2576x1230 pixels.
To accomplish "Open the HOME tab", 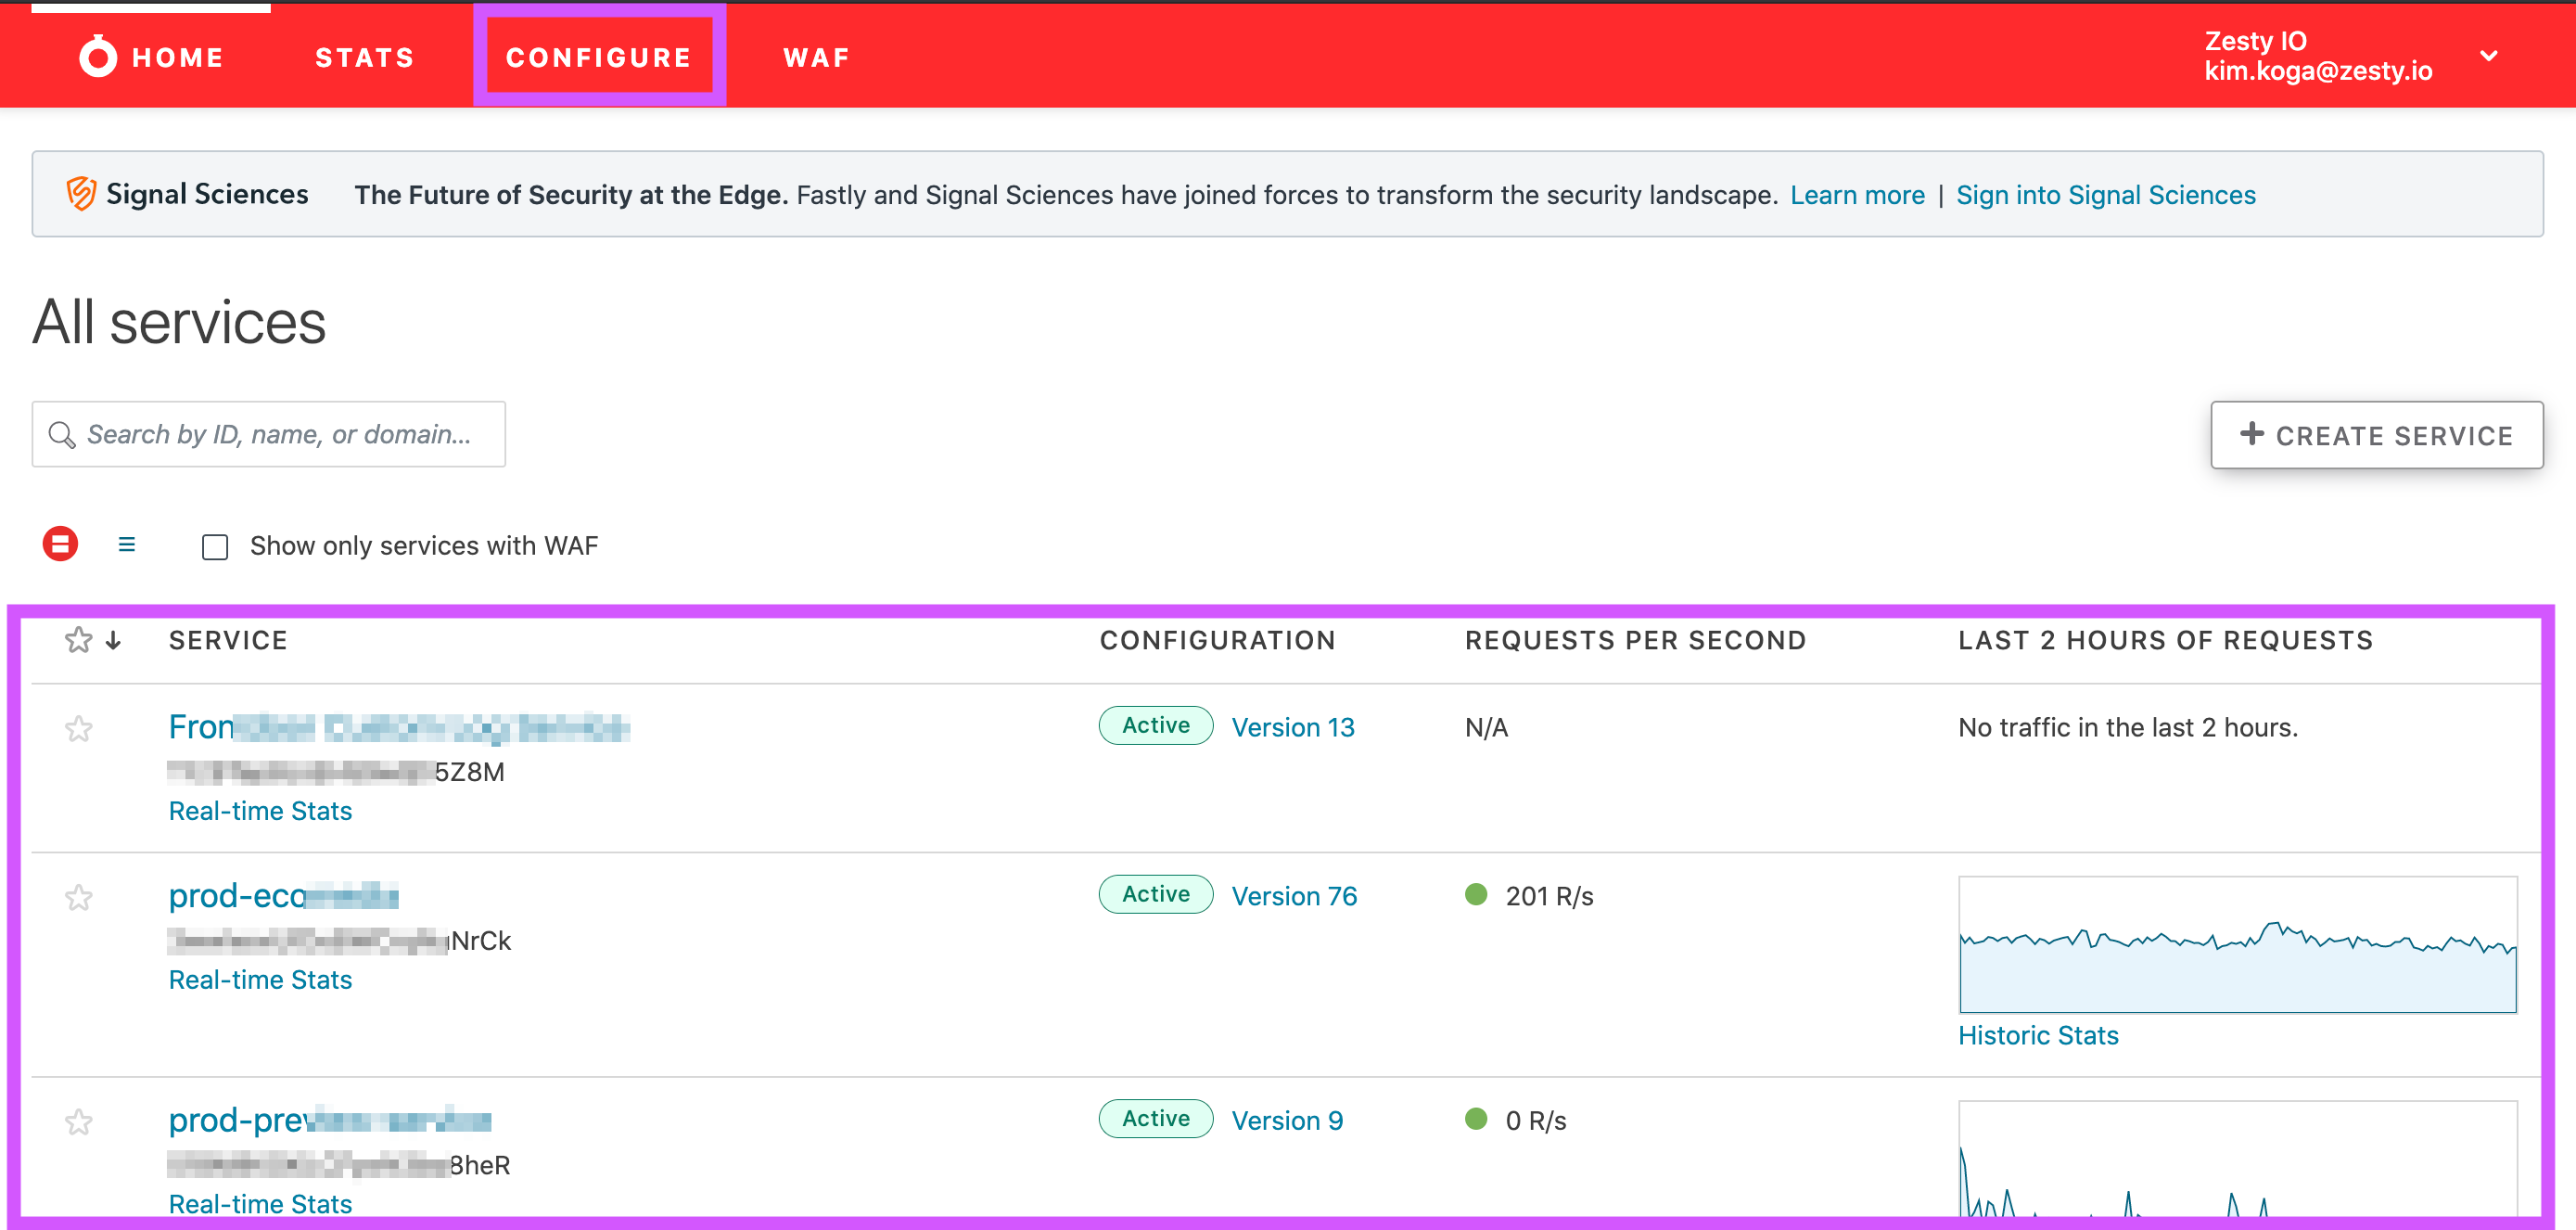I will 151,57.
